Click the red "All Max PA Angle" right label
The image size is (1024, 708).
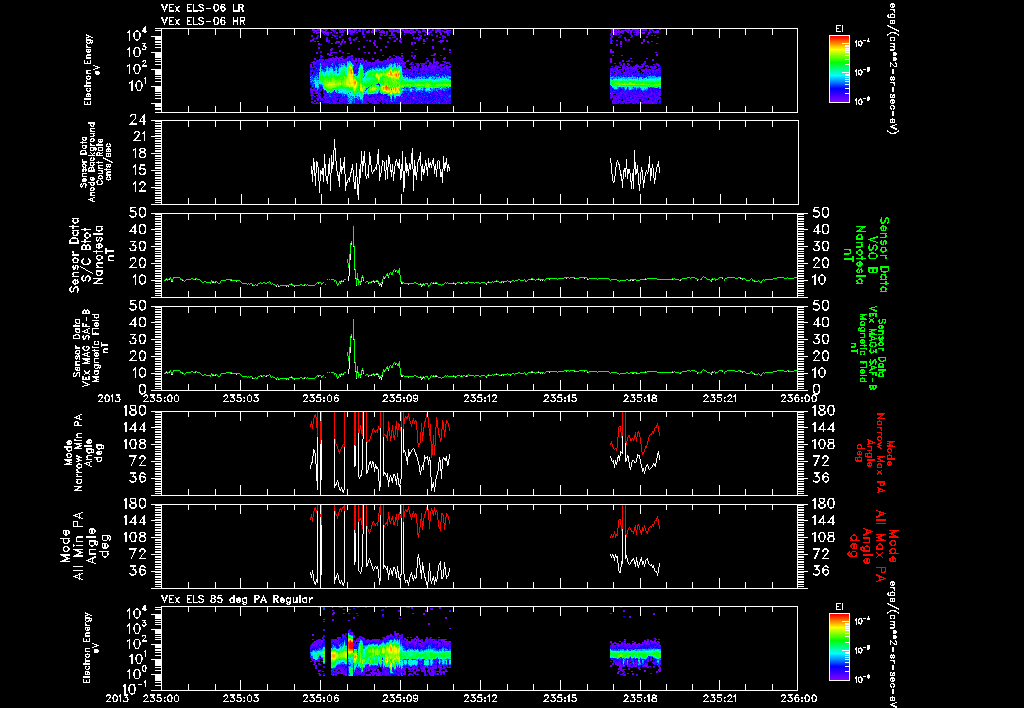tap(874, 545)
